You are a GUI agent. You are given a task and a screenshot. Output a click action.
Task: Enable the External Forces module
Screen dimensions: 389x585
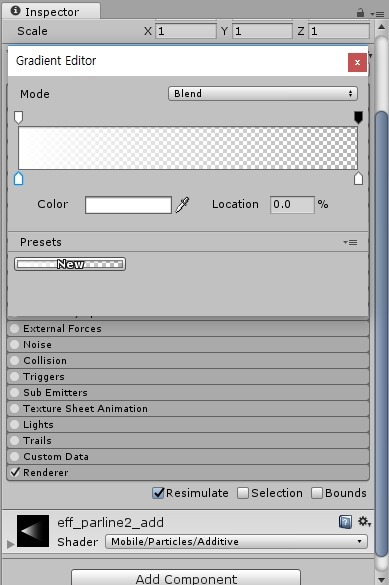coord(15,329)
